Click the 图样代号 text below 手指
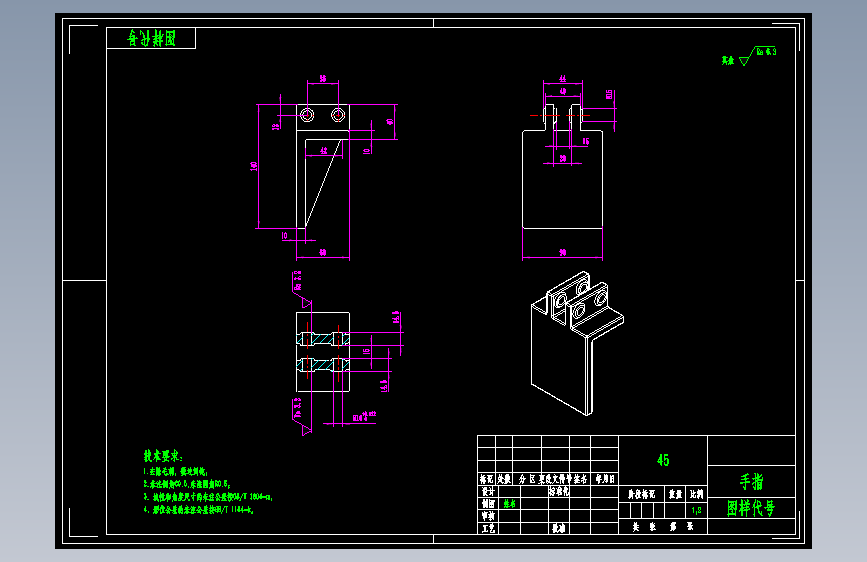 [751, 508]
